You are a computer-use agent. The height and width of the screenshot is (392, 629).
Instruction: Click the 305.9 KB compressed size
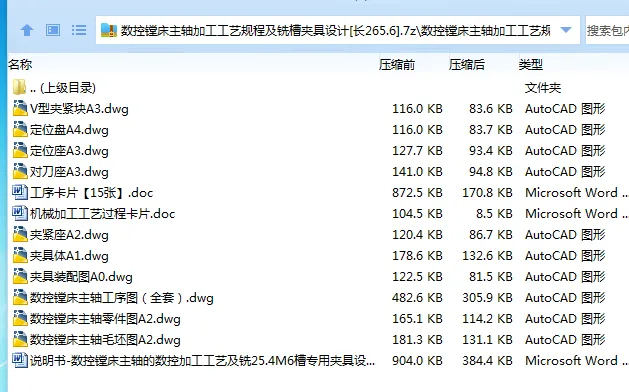(x=487, y=298)
